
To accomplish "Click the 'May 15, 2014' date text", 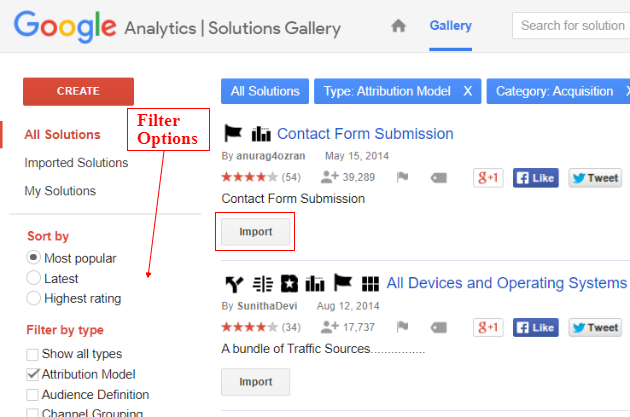I will (x=357, y=156).
